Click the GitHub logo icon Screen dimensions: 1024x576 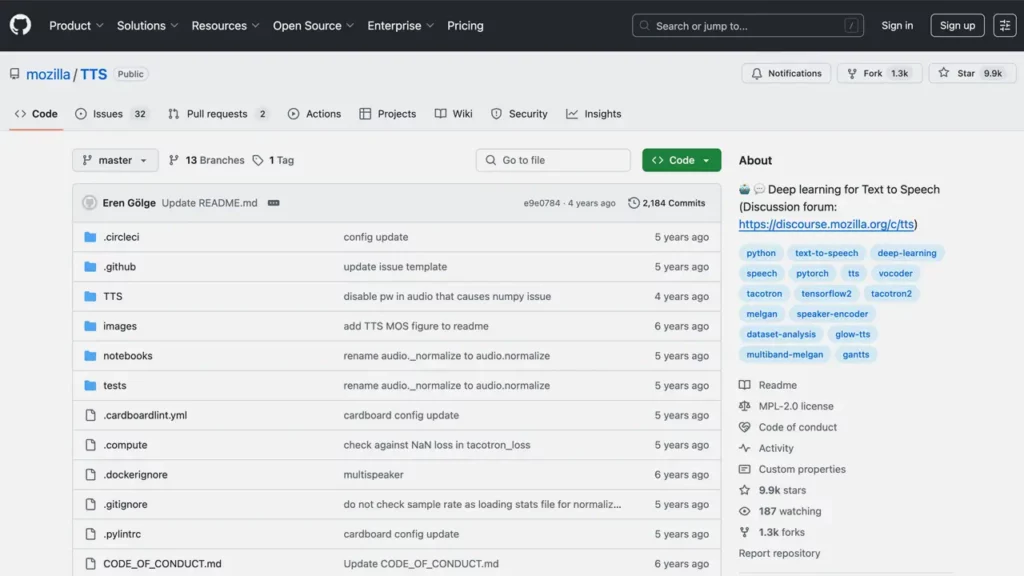(20, 25)
